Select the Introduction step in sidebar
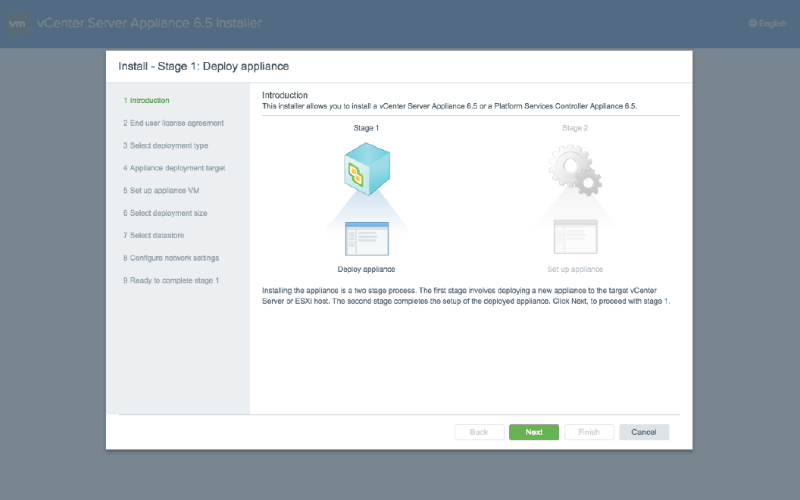This screenshot has width=800, height=500. coord(149,100)
